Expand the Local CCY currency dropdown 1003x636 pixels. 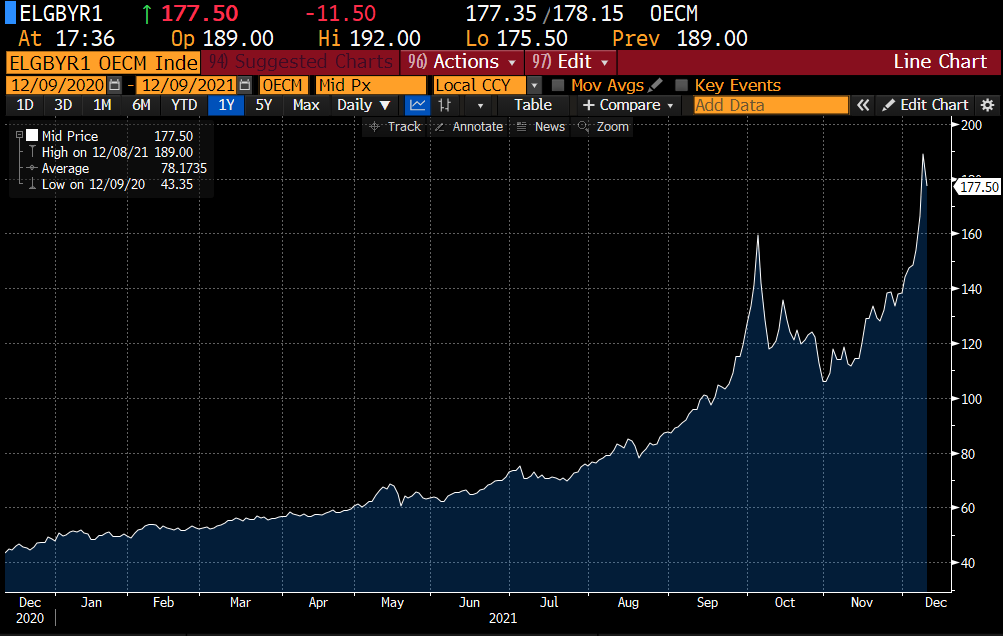(x=534, y=86)
